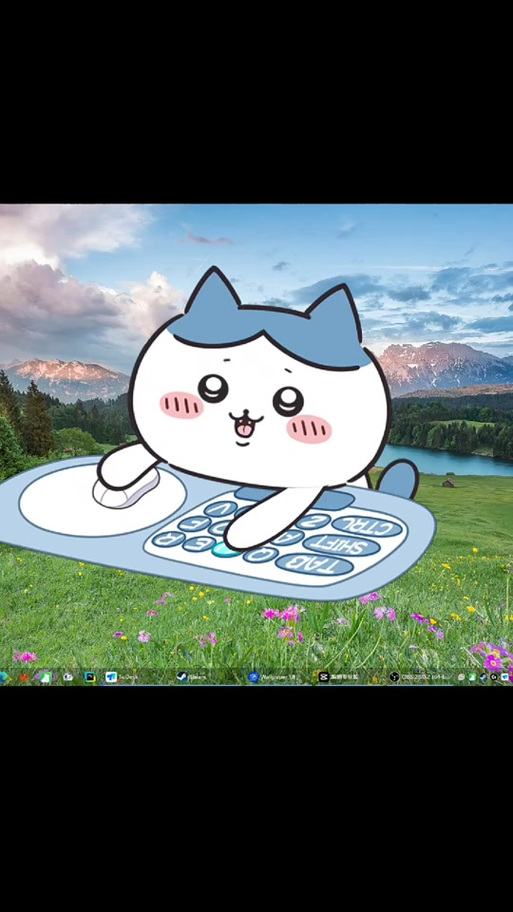Open the Wallpaper UI taskbar window
The width and height of the screenshot is (513, 912).
pos(272,677)
